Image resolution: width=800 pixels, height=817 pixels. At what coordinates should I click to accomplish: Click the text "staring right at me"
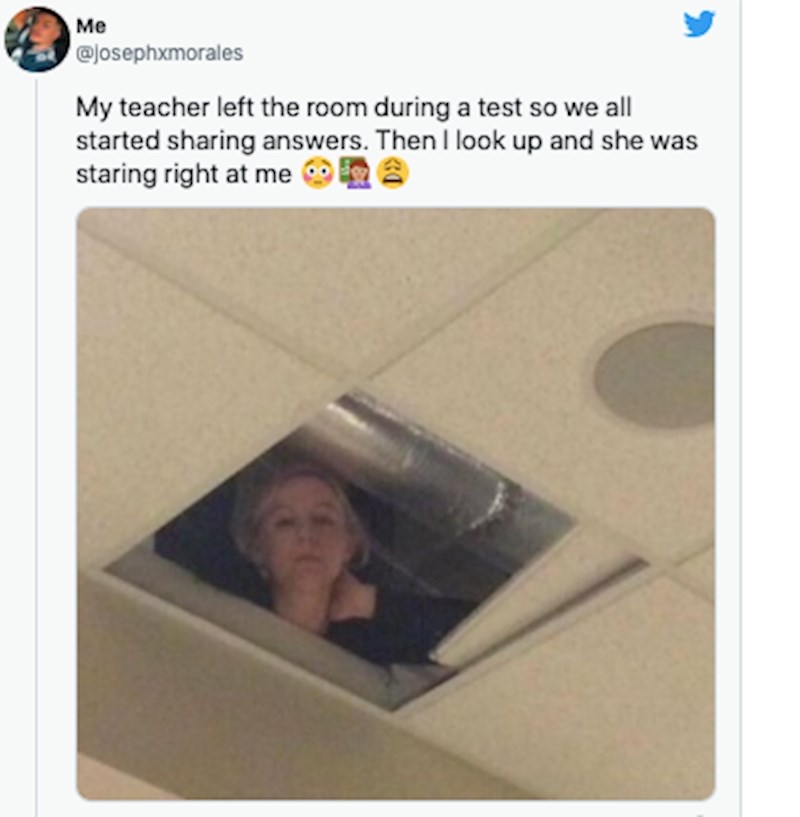(x=184, y=174)
